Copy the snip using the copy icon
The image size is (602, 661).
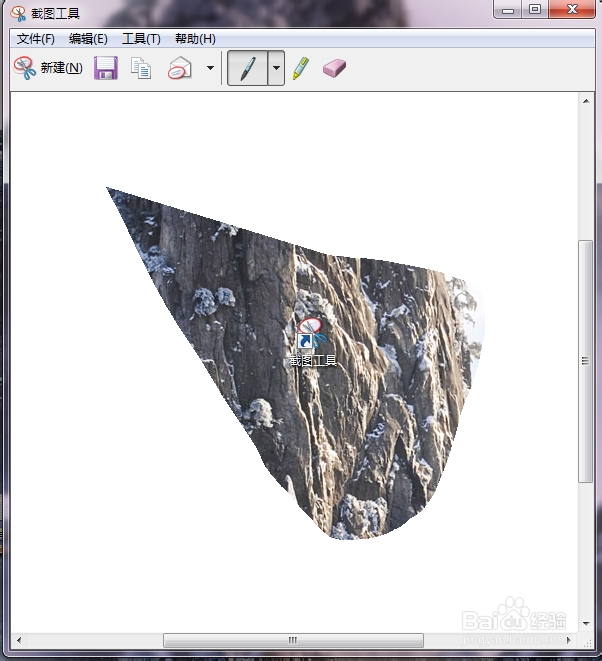click(141, 68)
